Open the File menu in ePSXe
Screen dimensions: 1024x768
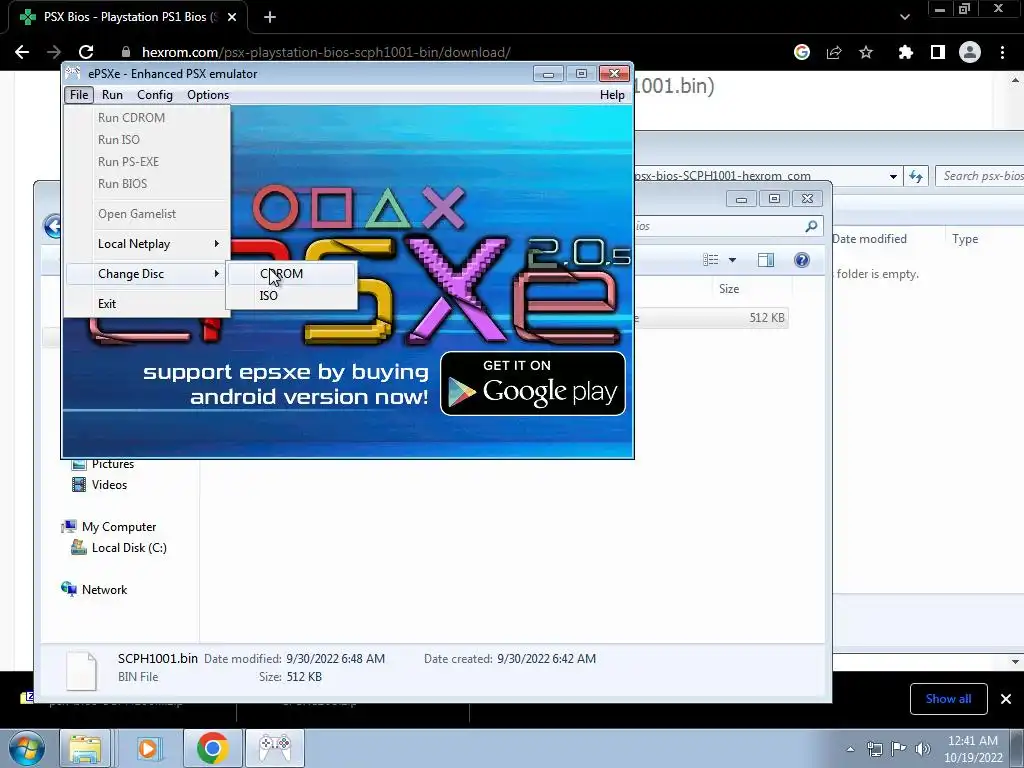[79, 95]
